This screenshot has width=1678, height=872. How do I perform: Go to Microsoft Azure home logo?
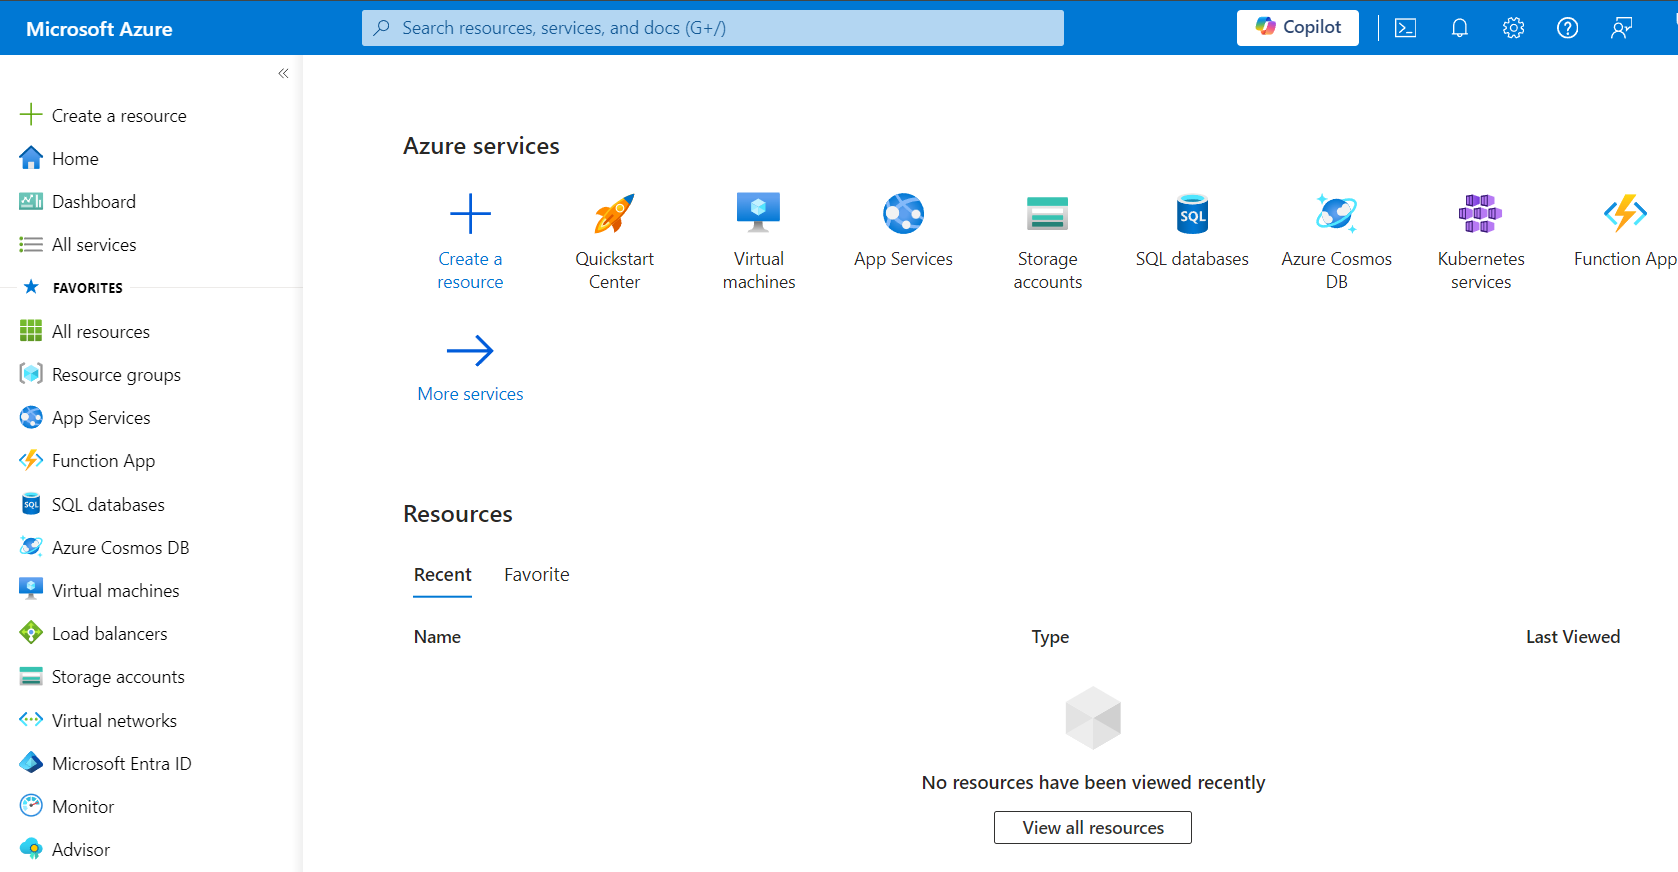tap(99, 29)
